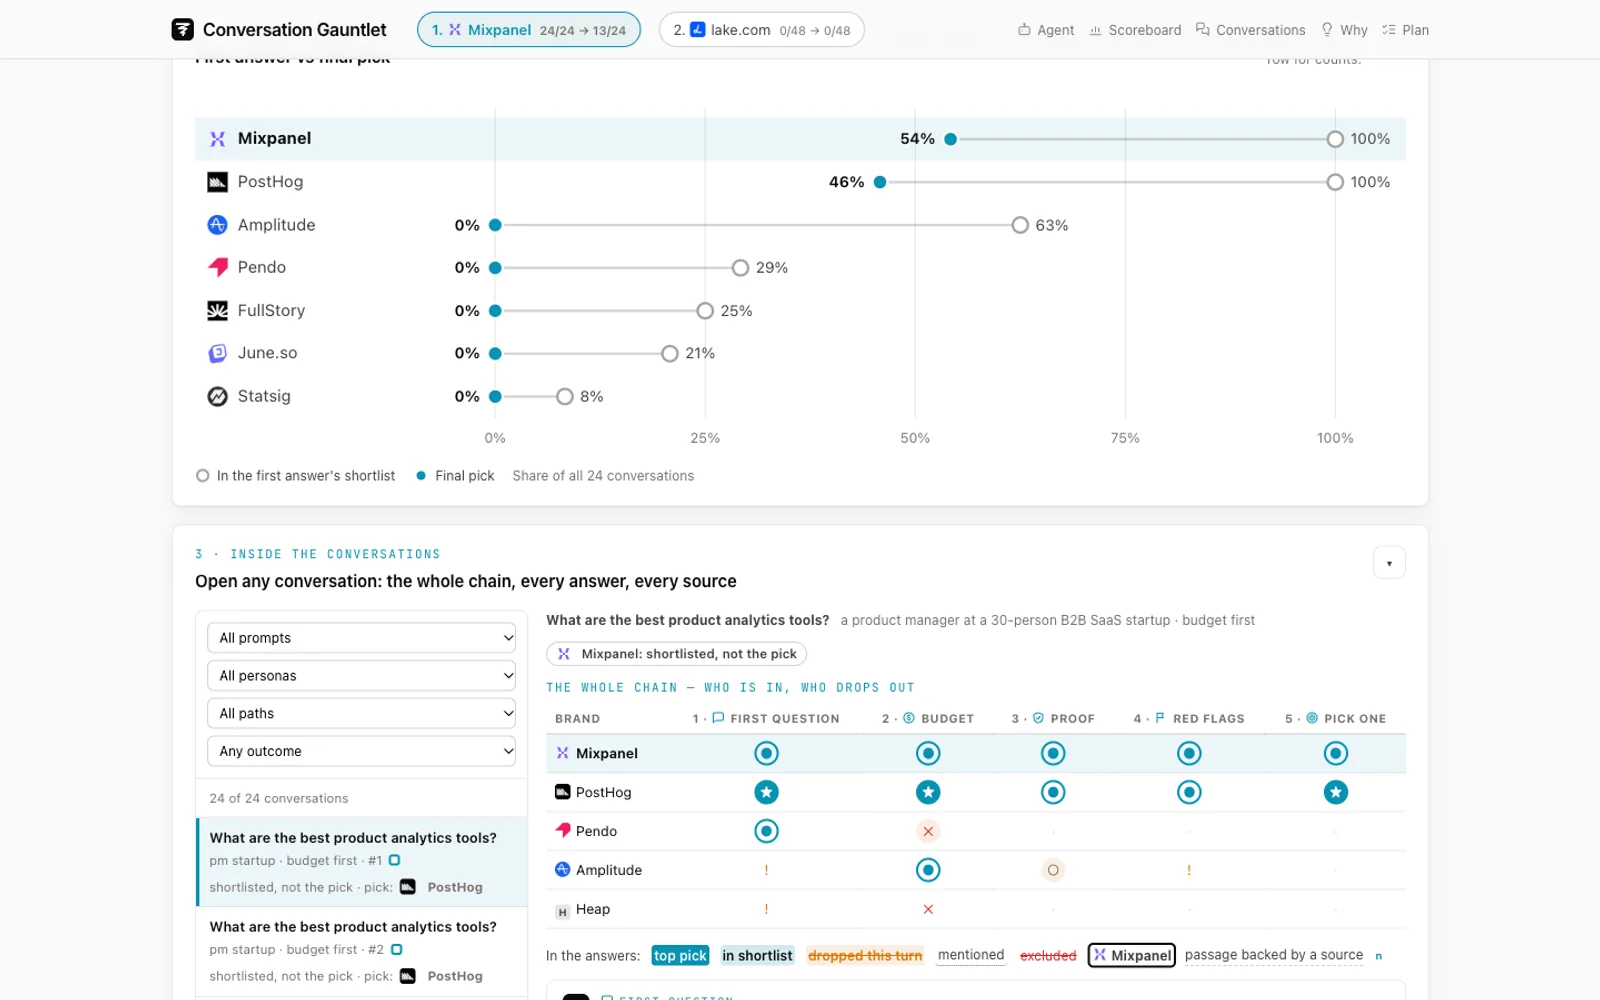Click Pendo's Budget excluded X mark
The image size is (1600, 1000).
click(x=928, y=831)
